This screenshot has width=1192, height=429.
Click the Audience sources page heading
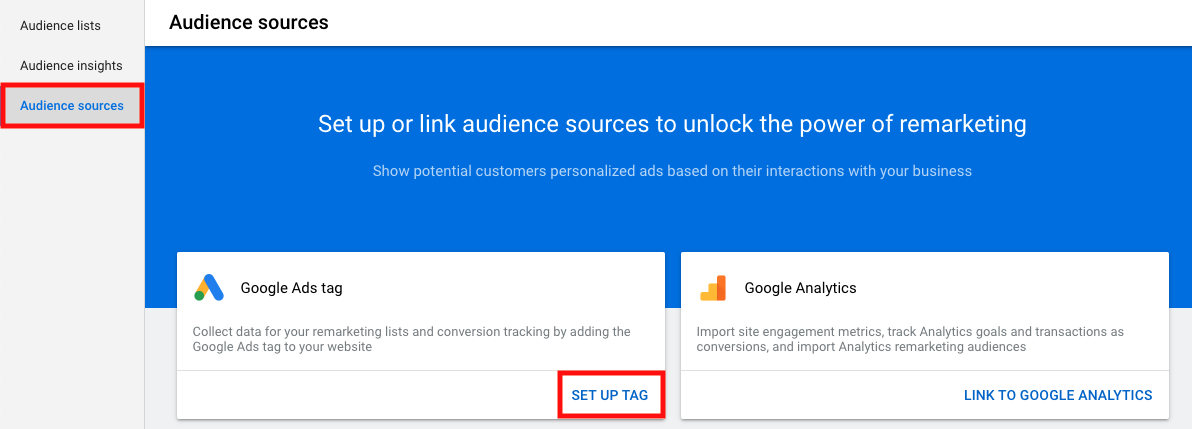[x=249, y=23]
